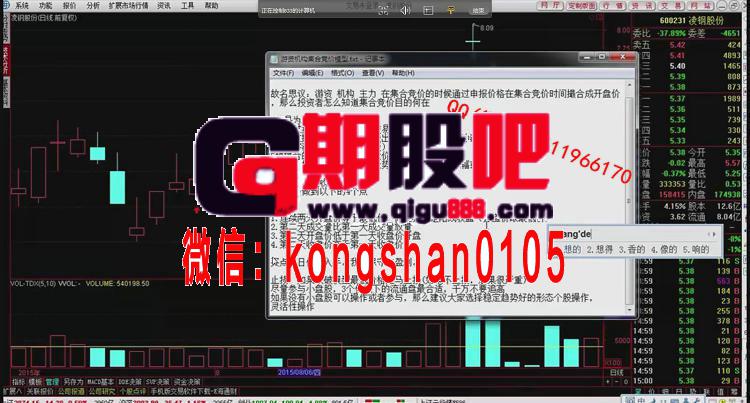The height and width of the screenshot is (403, 750).
Task: Click the 凌钢股份(日线 前复权) chart title
Action: (x=44, y=18)
